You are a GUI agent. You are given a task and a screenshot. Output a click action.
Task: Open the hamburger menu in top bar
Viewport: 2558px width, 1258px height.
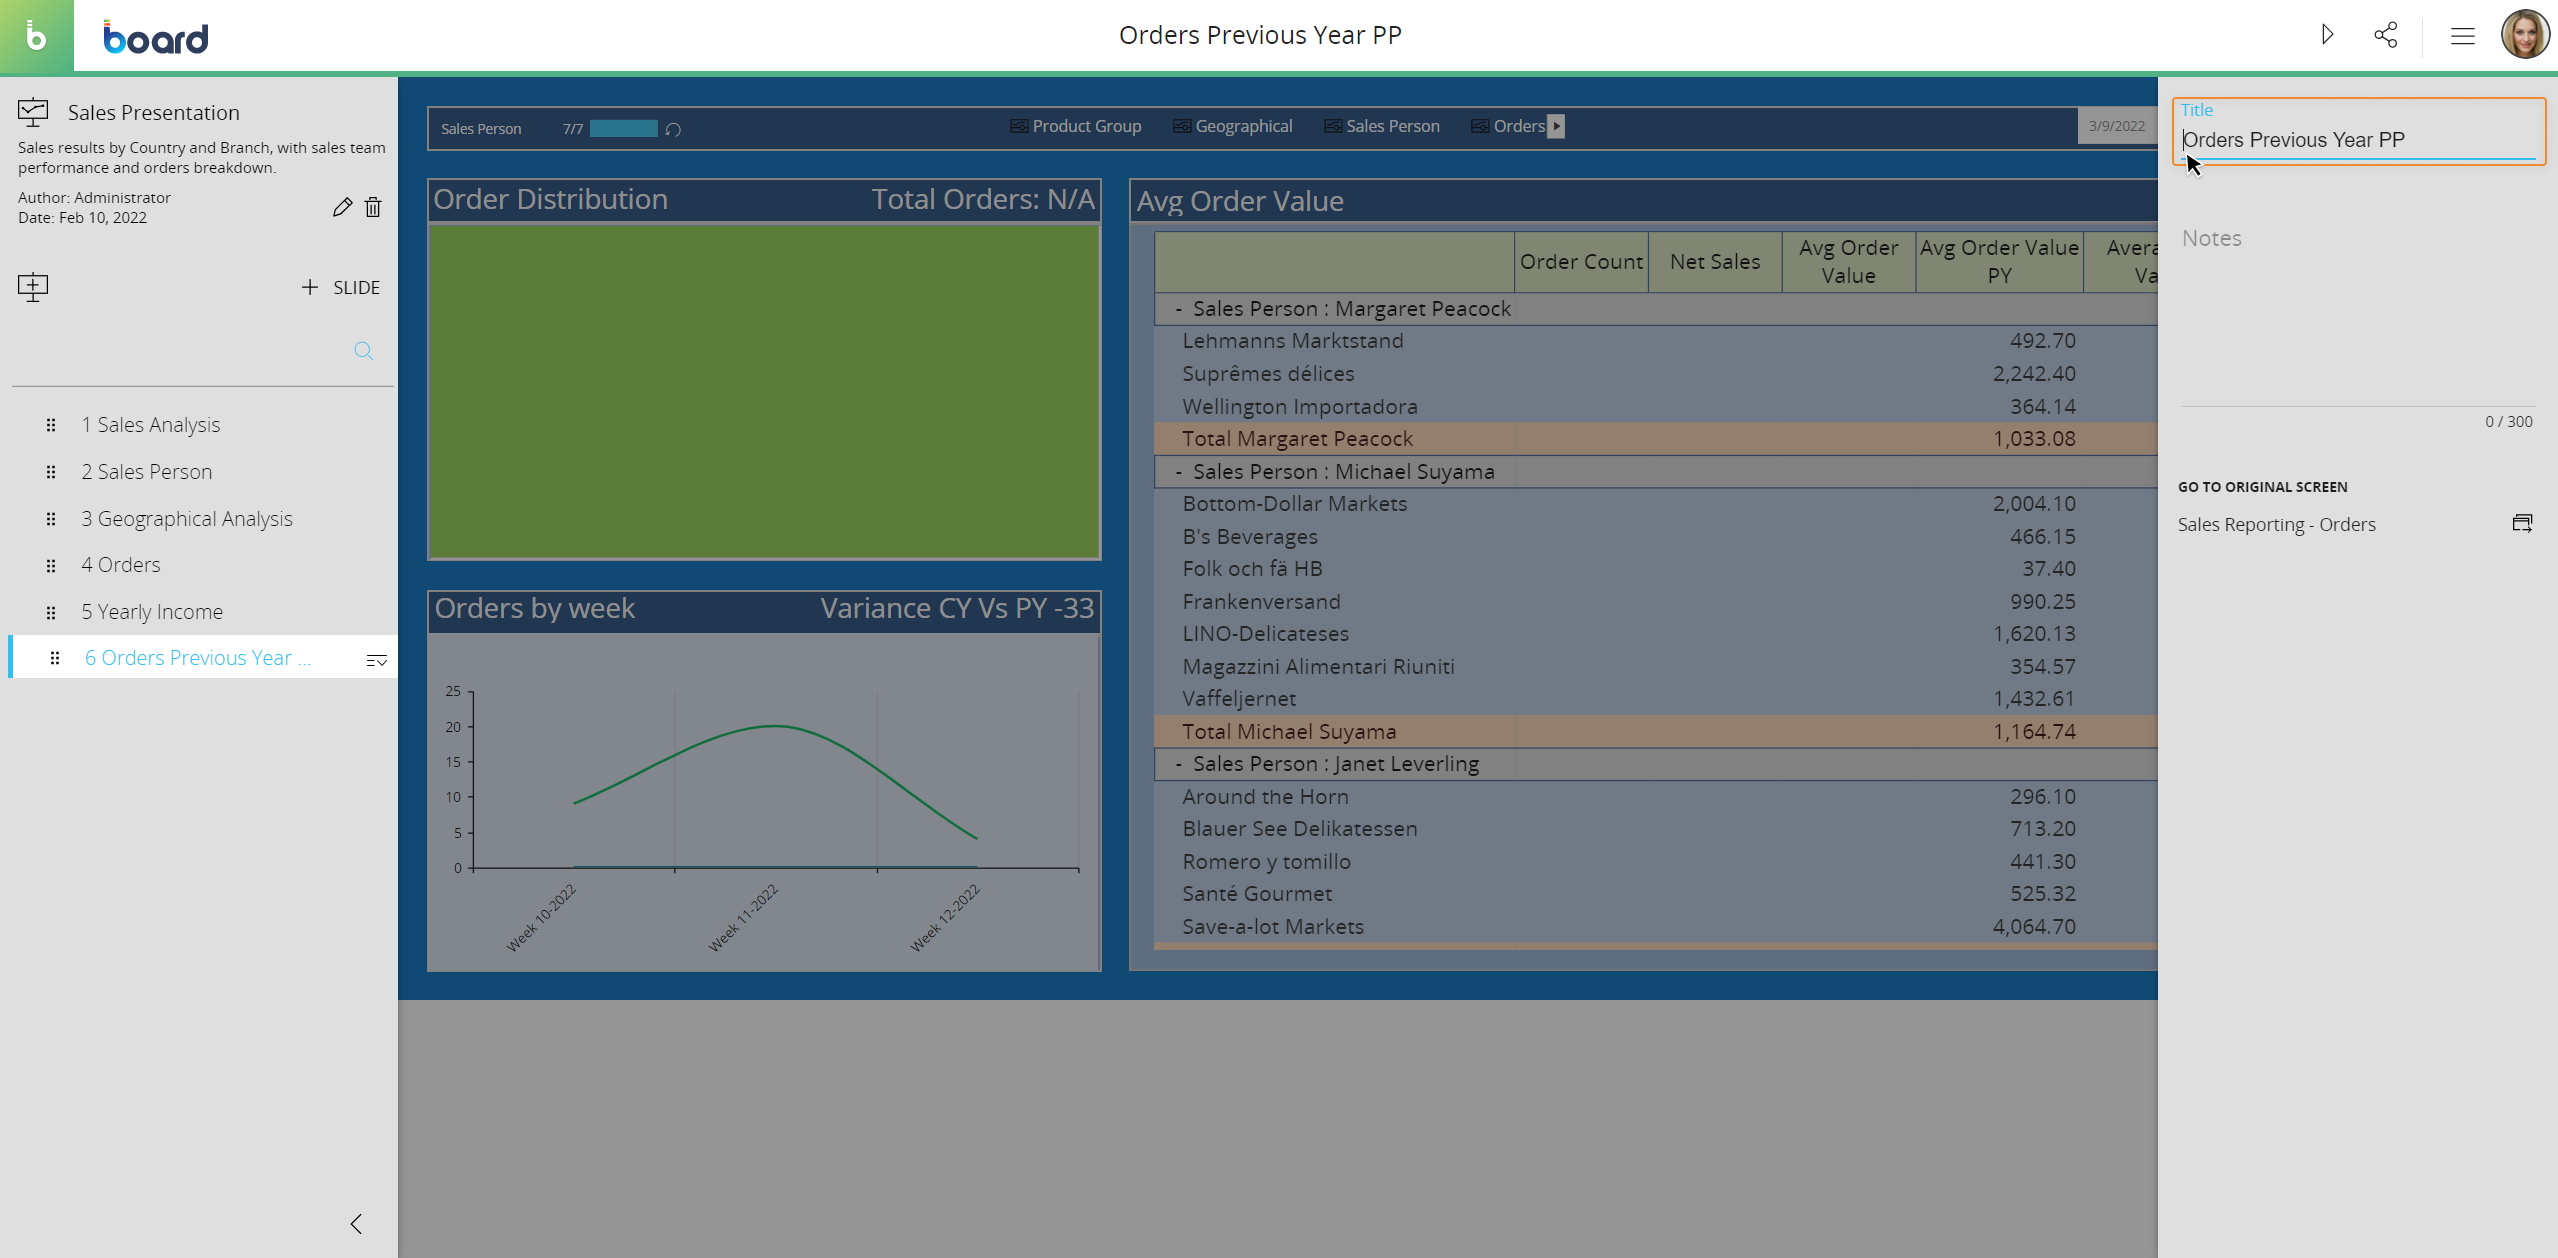click(x=2462, y=36)
